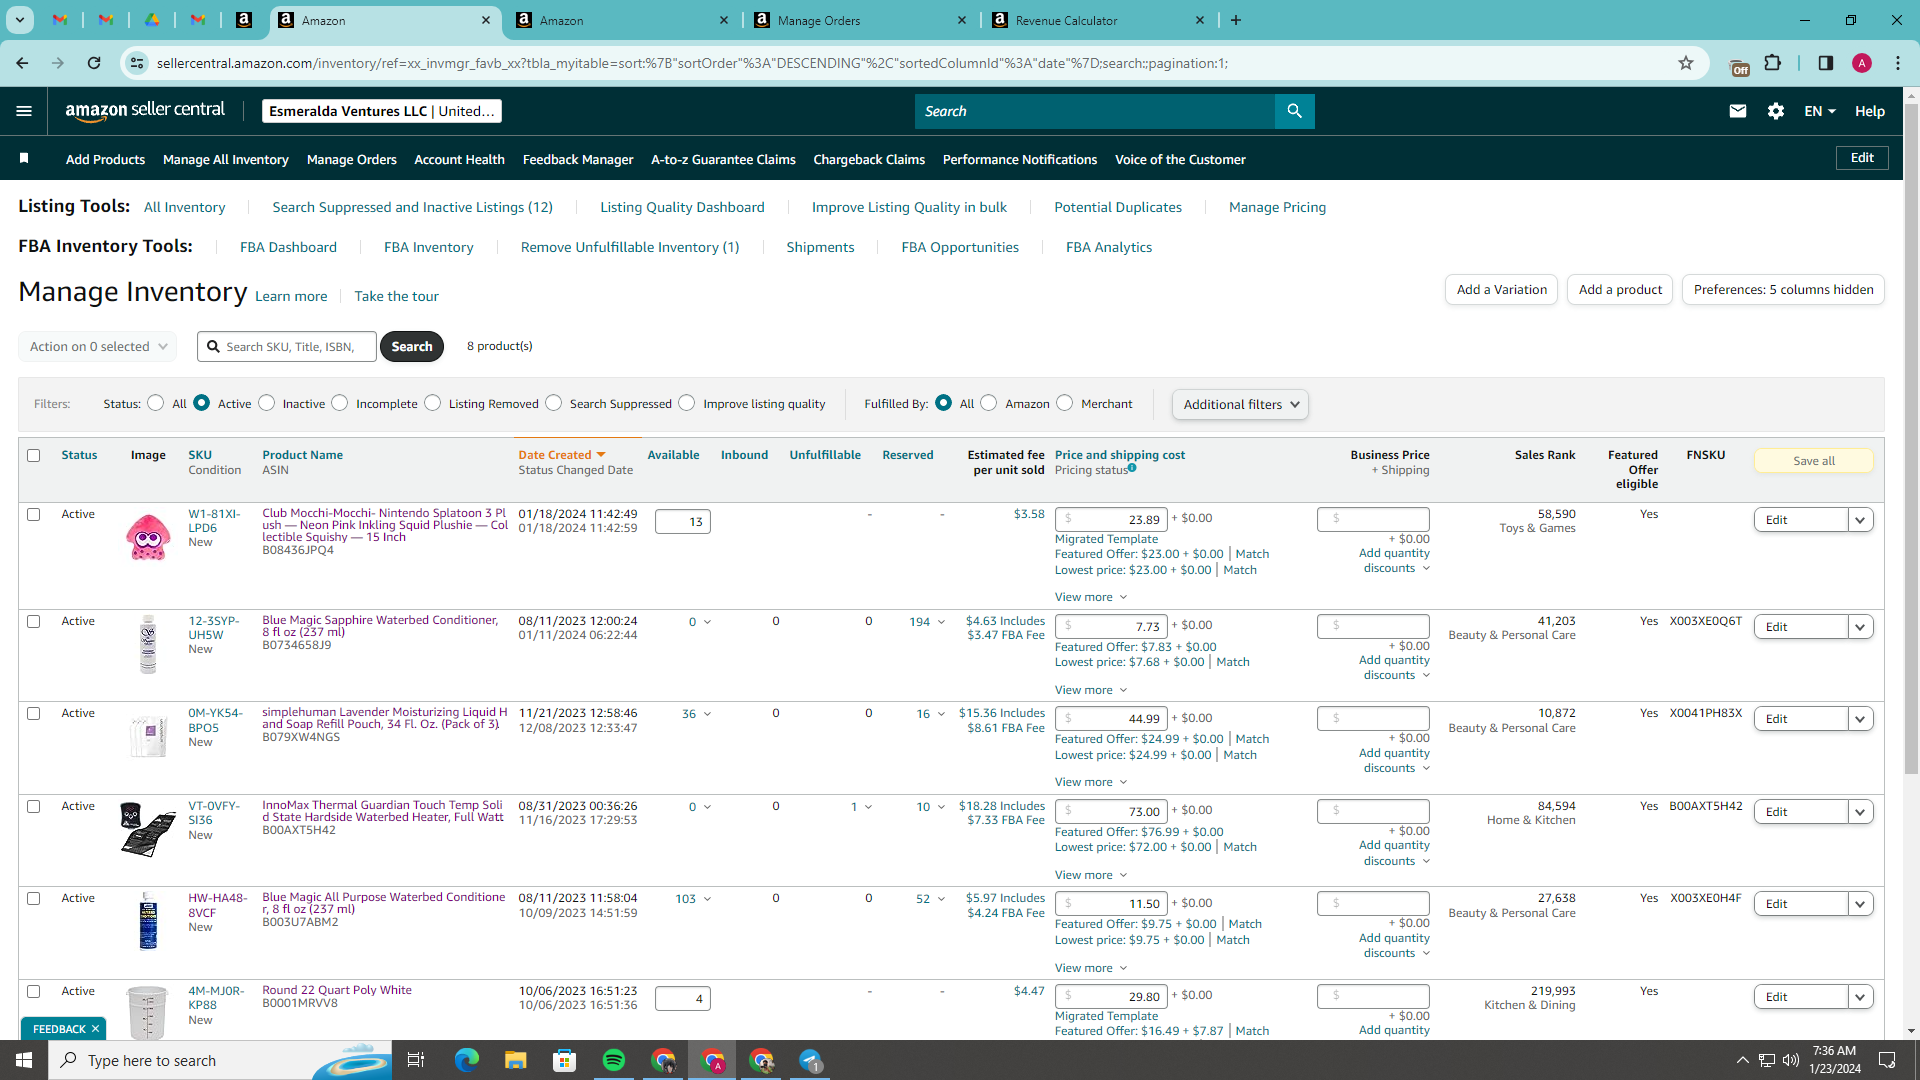Check the select-all checkbox in table header
The height and width of the screenshot is (1080, 1920).
click(33, 455)
